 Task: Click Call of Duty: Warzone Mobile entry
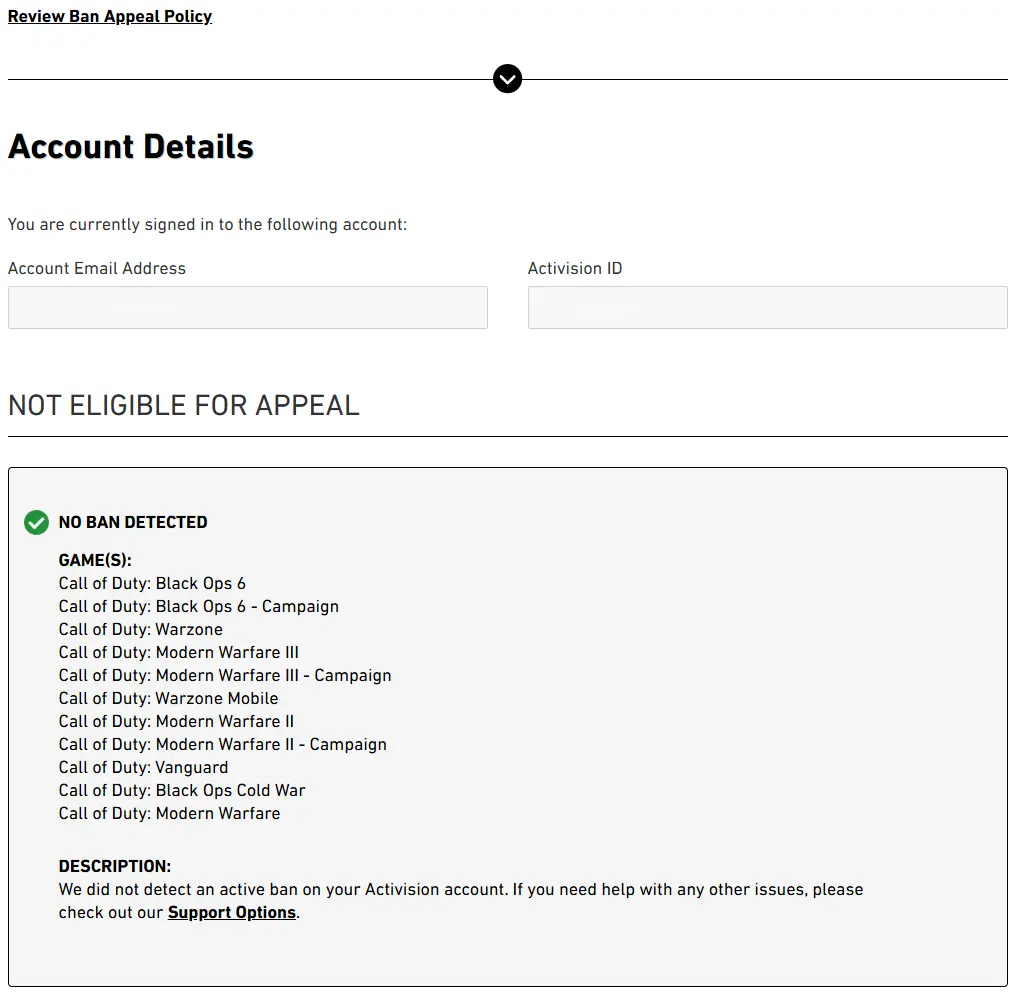click(169, 698)
